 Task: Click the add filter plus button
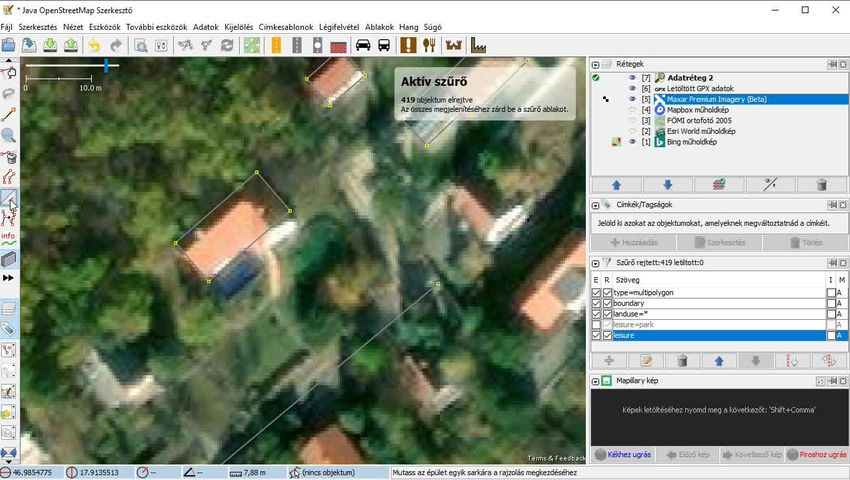609,361
